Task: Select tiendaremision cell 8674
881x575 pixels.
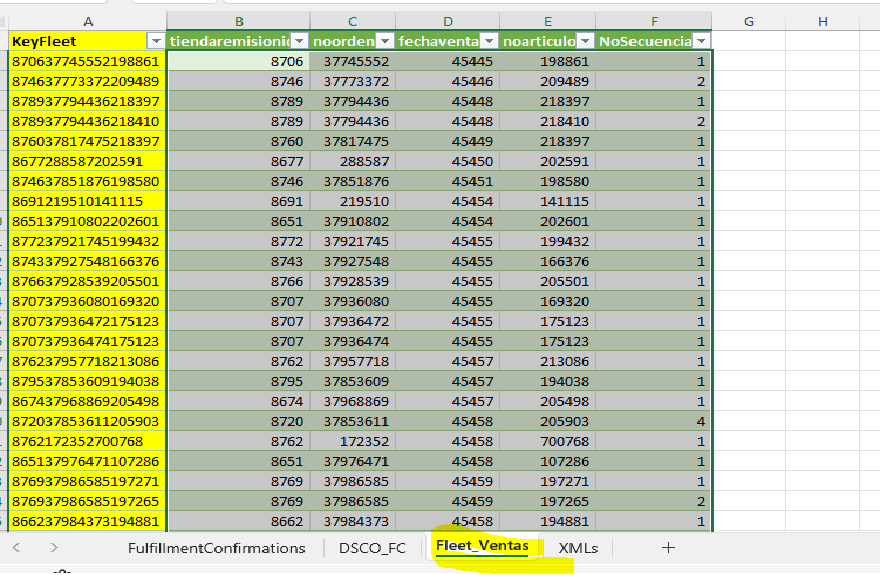Action: click(239, 401)
